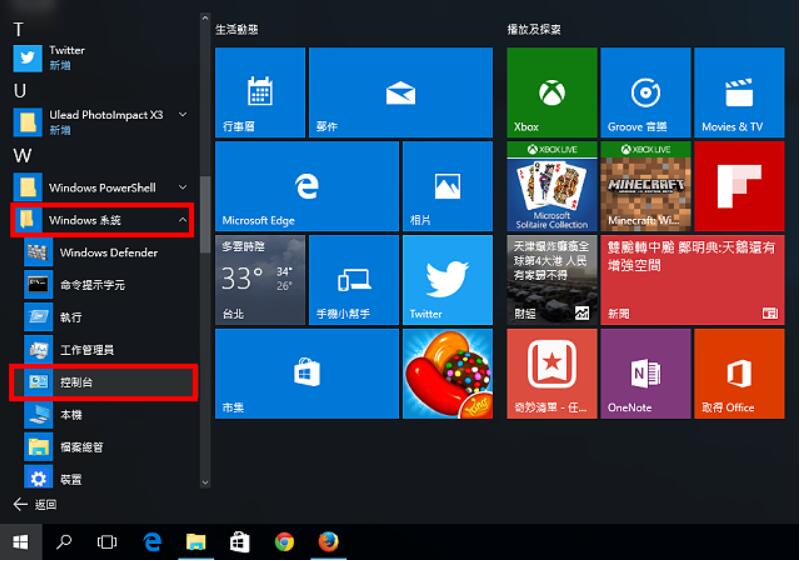The height and width of the screenshot is (561, 800).
Task: Expand Ulead PhotoImpact X3 chevron
Action: coord(183,115)
